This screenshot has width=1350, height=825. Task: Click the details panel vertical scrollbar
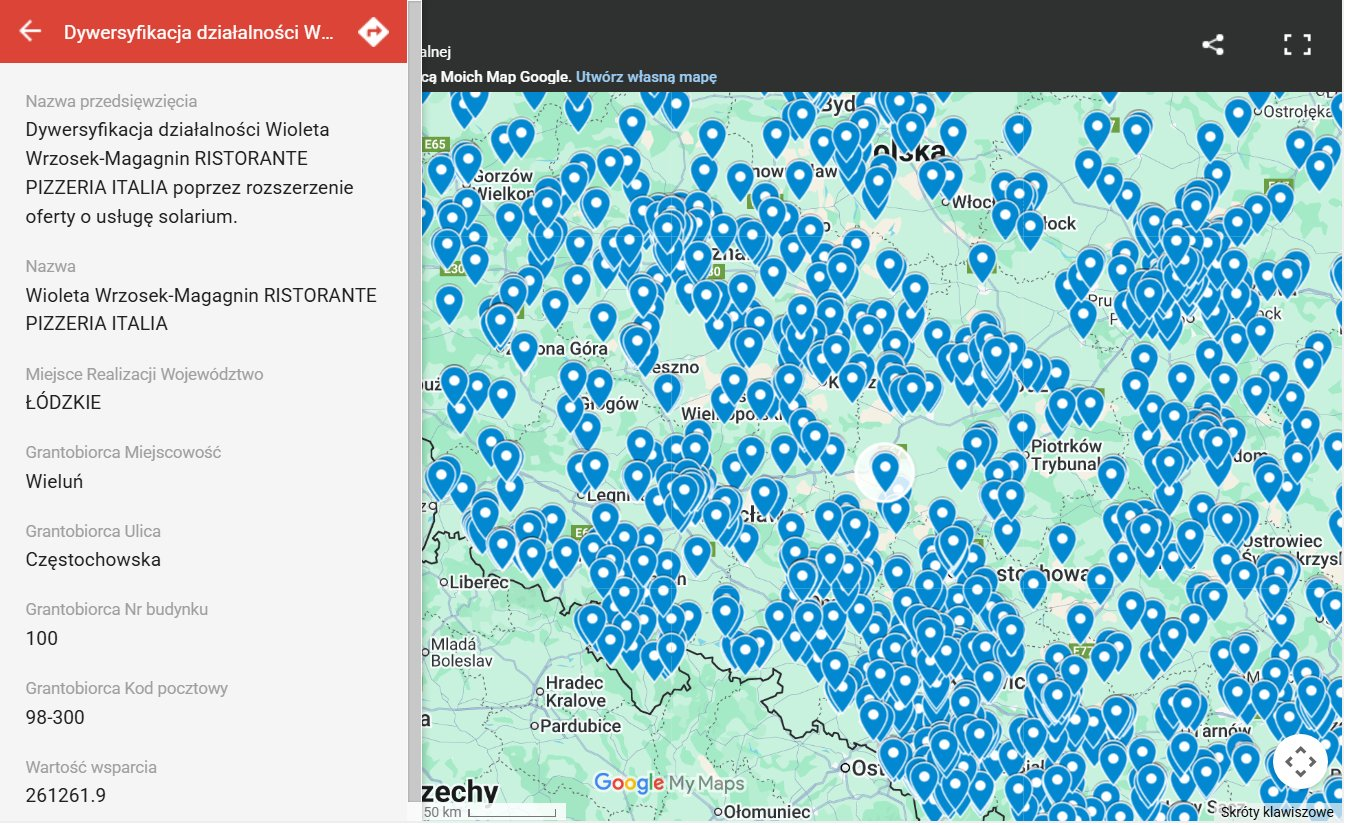[414, 400]
